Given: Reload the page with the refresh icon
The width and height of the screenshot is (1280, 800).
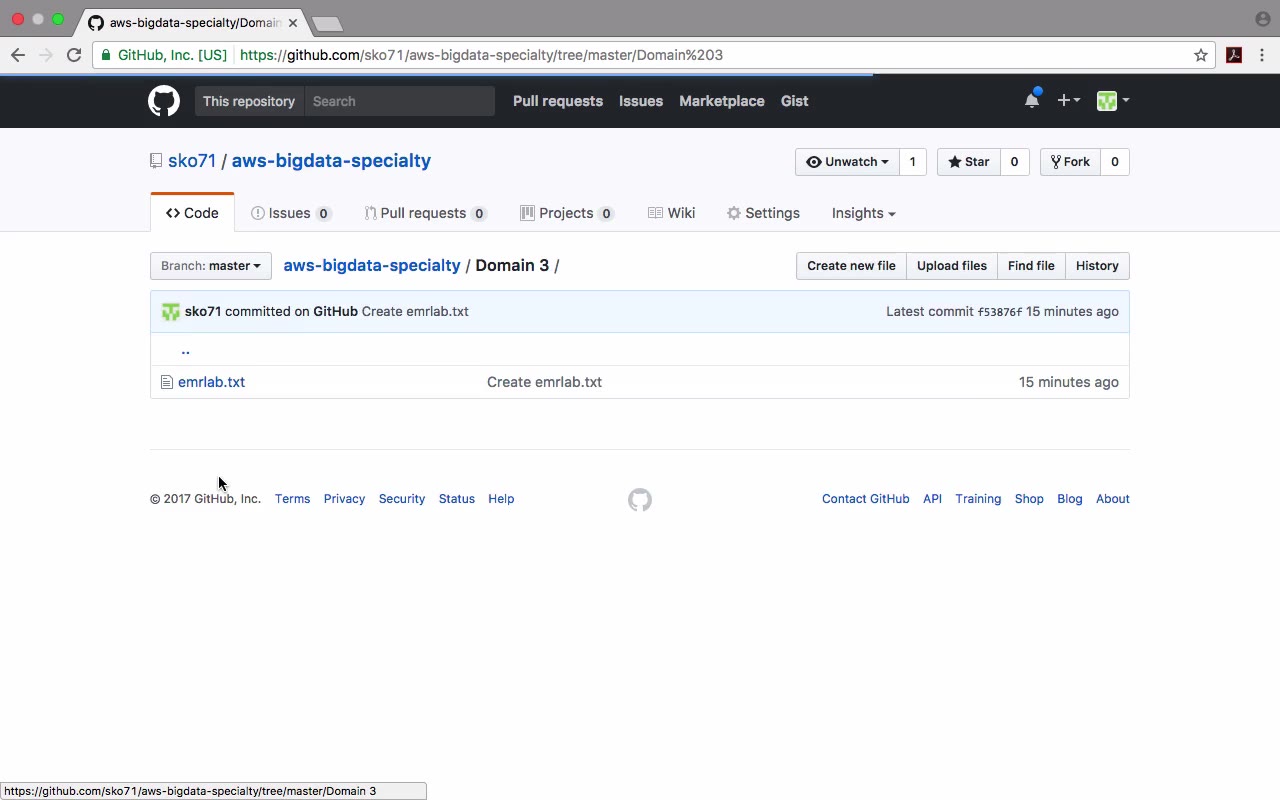Looking at the screenshot, I should pyautogui.click(x=74, y=55).
